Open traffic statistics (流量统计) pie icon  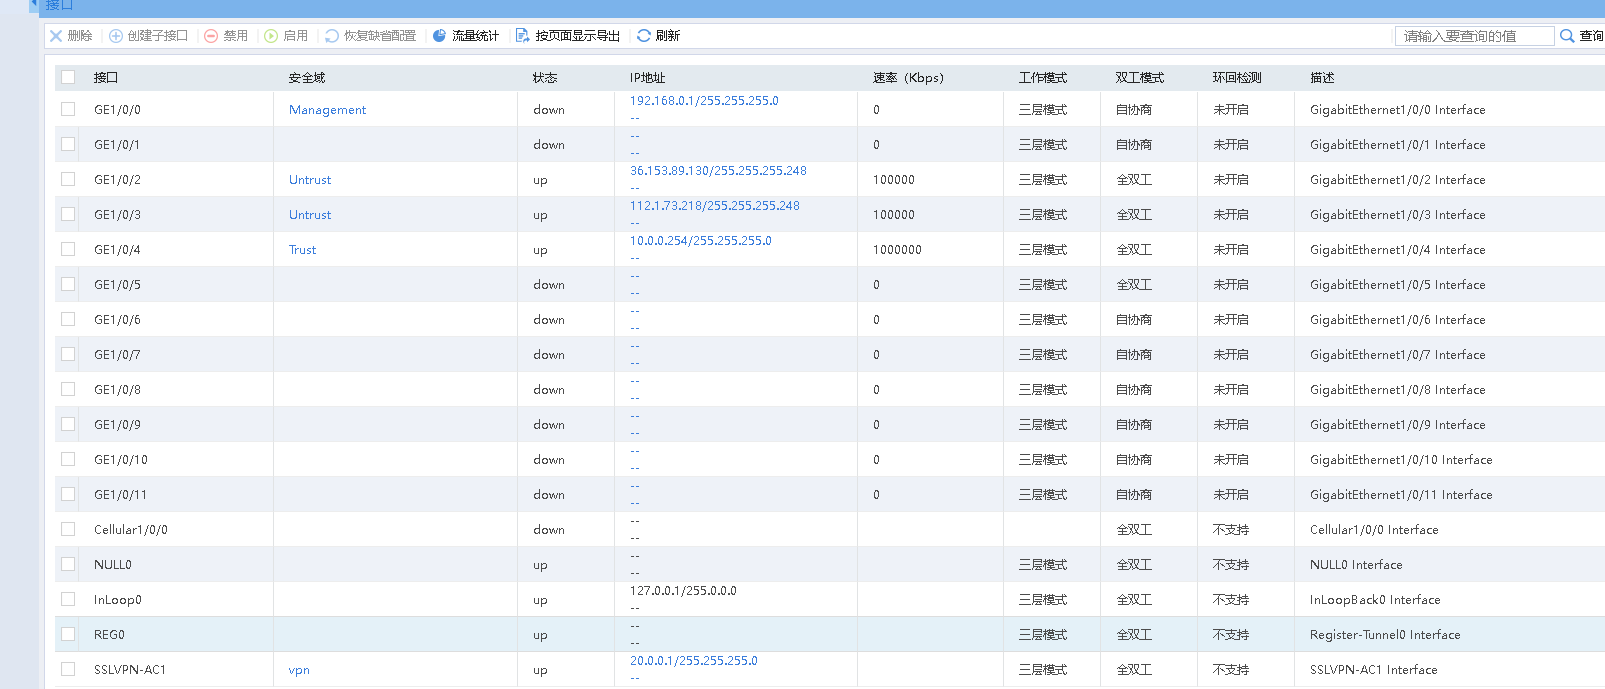coord(439,36)
